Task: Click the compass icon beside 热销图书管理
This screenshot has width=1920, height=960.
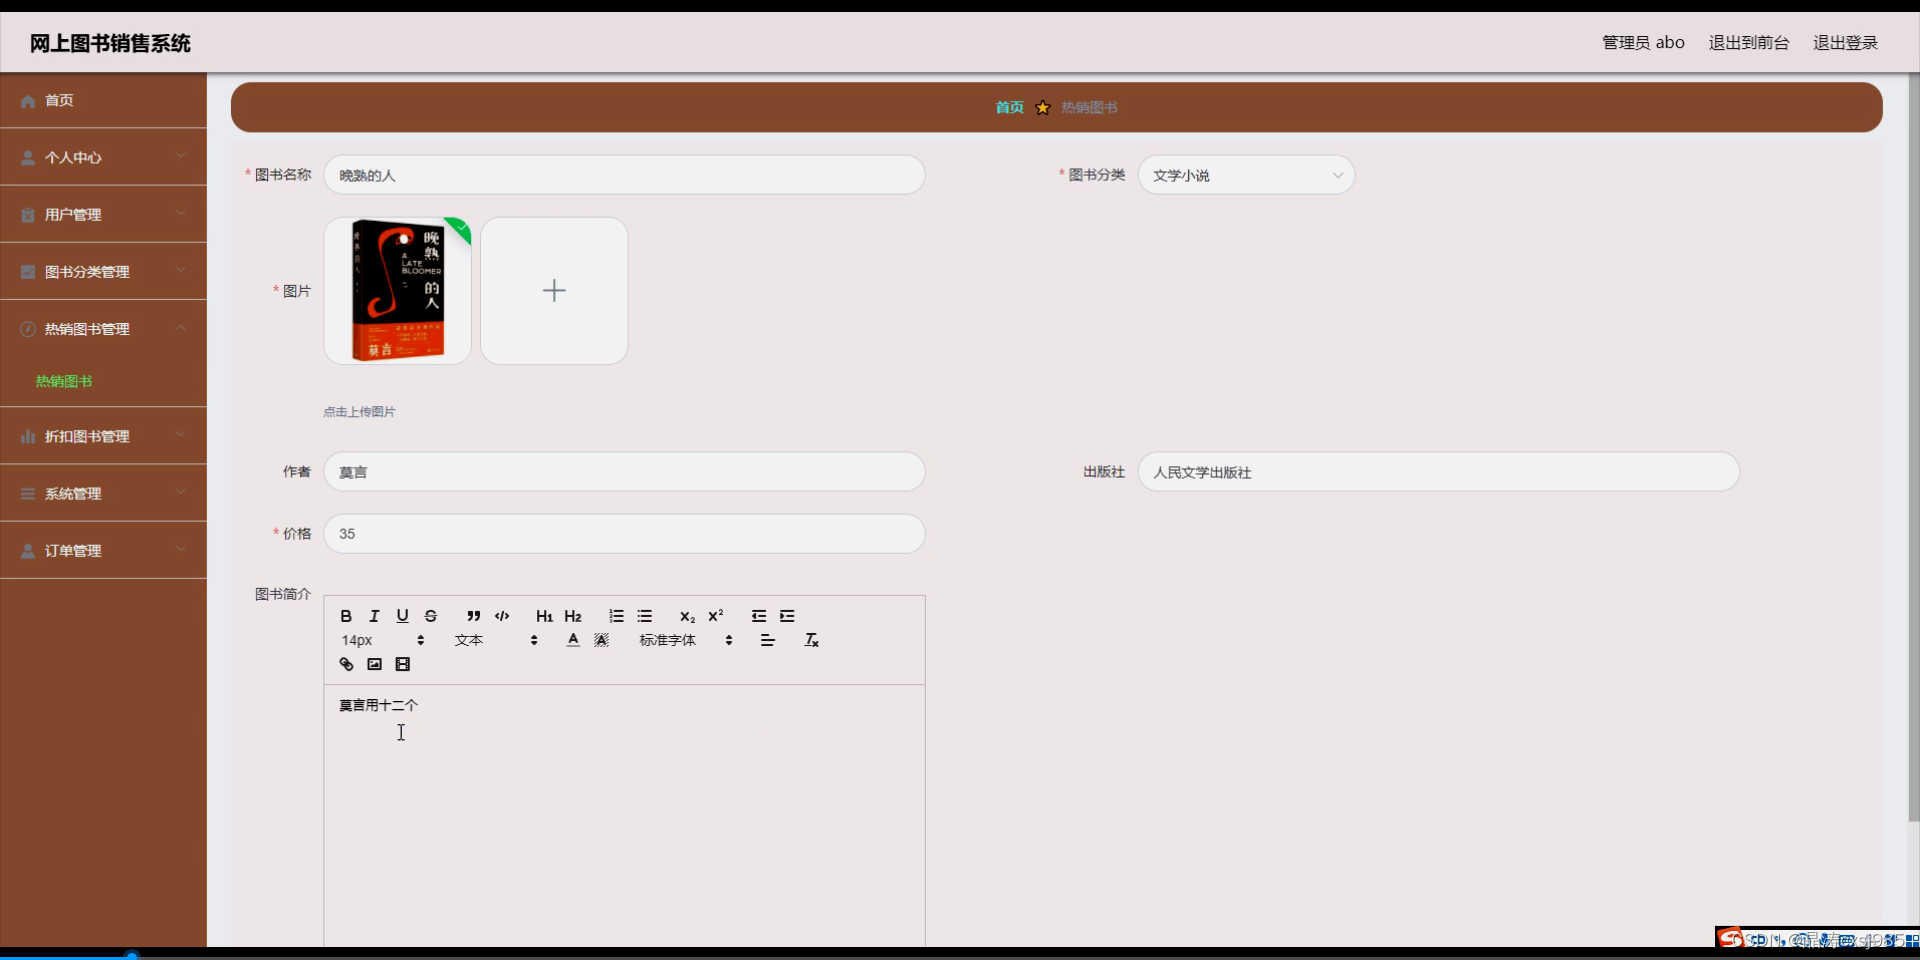Action: point(28,329)
